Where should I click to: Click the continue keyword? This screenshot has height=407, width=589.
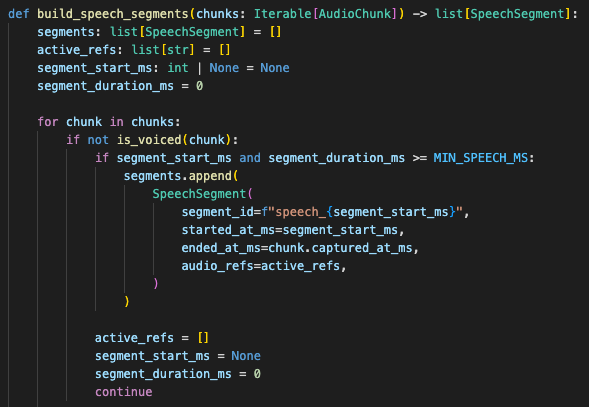tap(124, 392)
